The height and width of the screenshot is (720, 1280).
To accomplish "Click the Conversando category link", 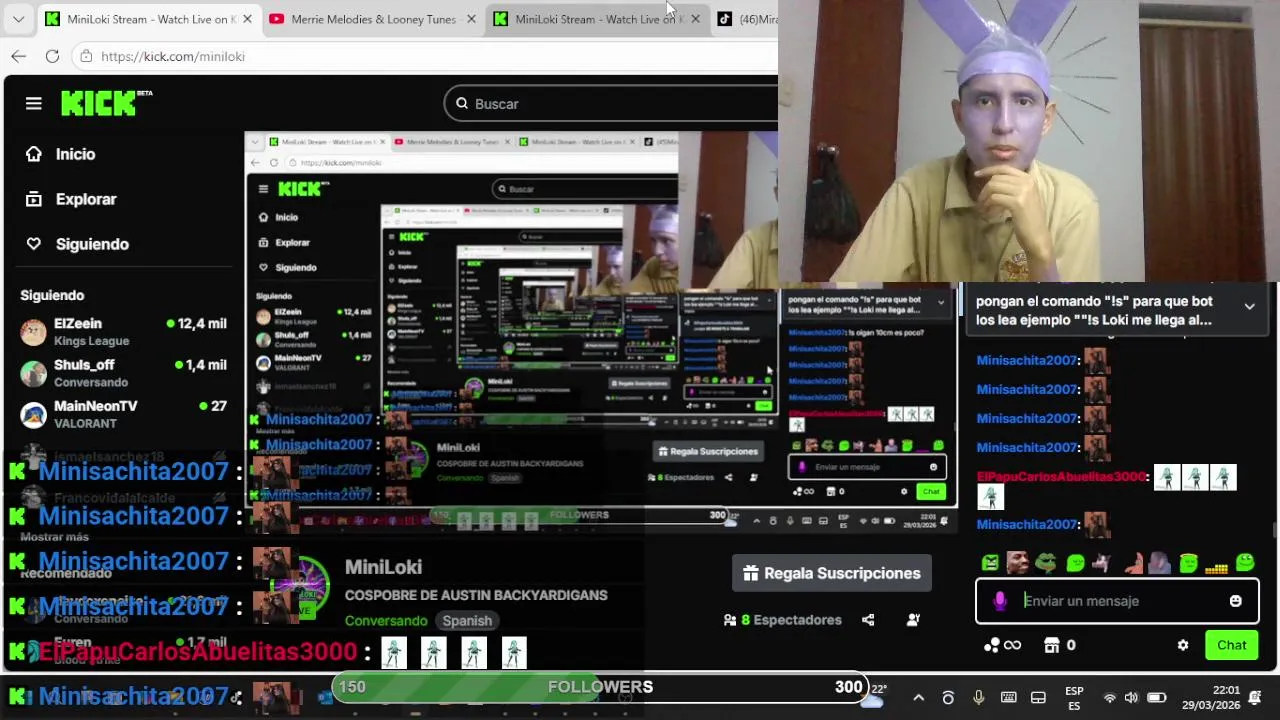I will pos(386,621).
